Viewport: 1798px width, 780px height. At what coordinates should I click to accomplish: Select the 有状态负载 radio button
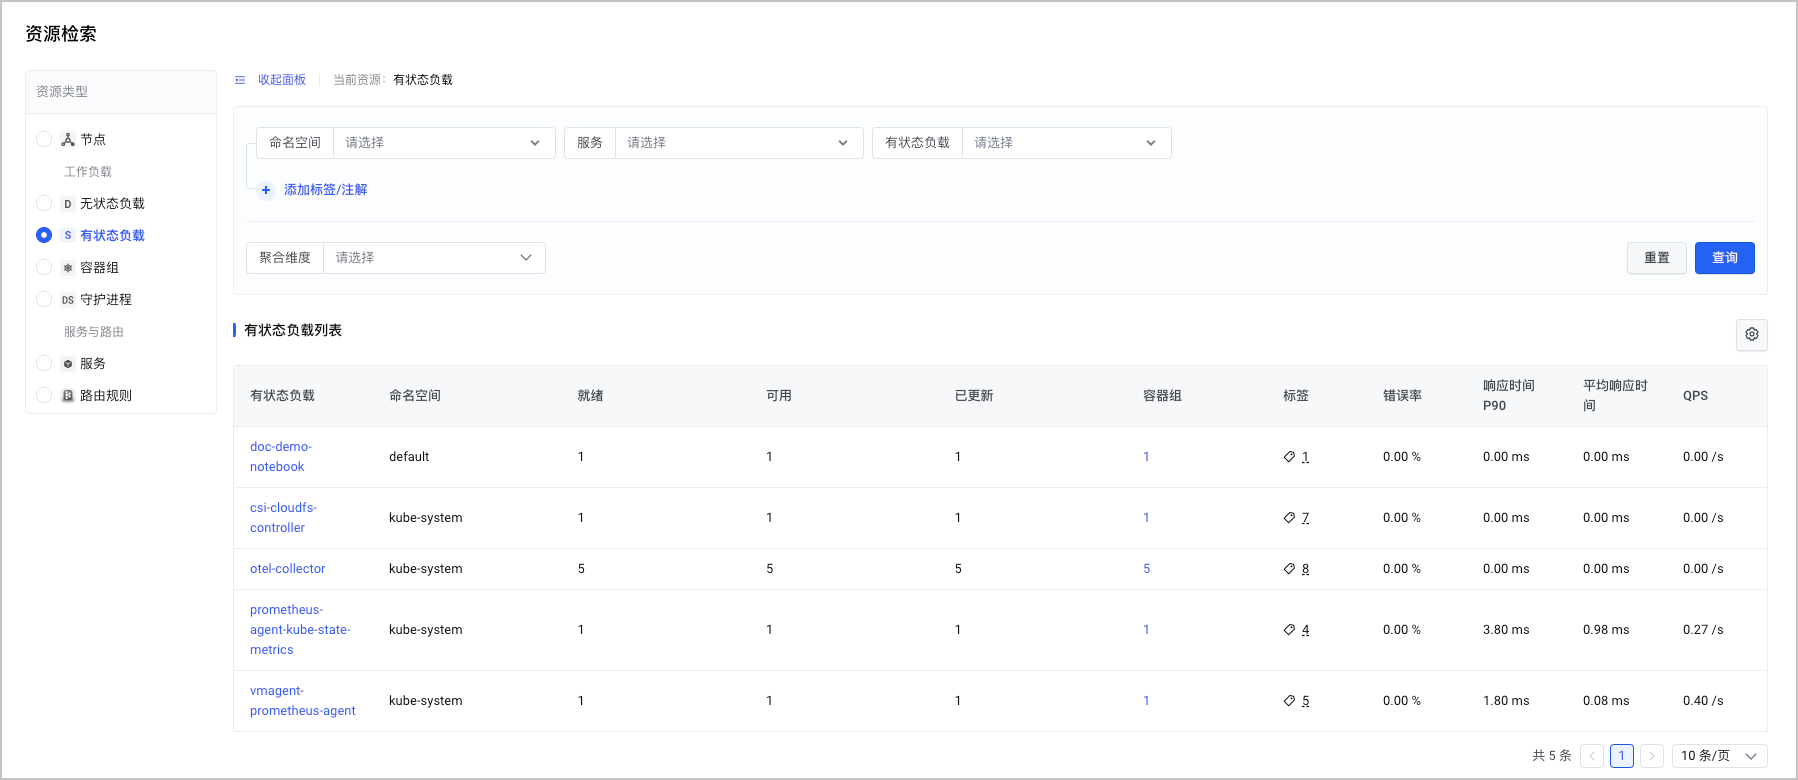coord(44,236)
